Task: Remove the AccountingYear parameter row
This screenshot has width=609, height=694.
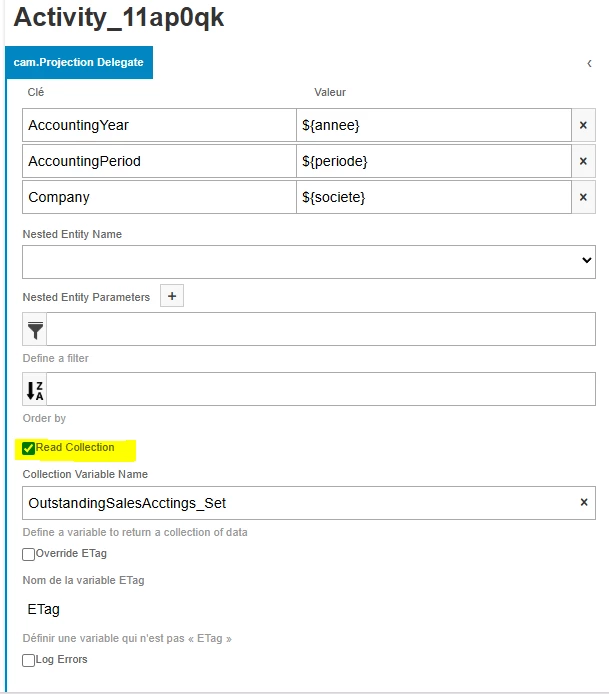Action: point(584,126)
